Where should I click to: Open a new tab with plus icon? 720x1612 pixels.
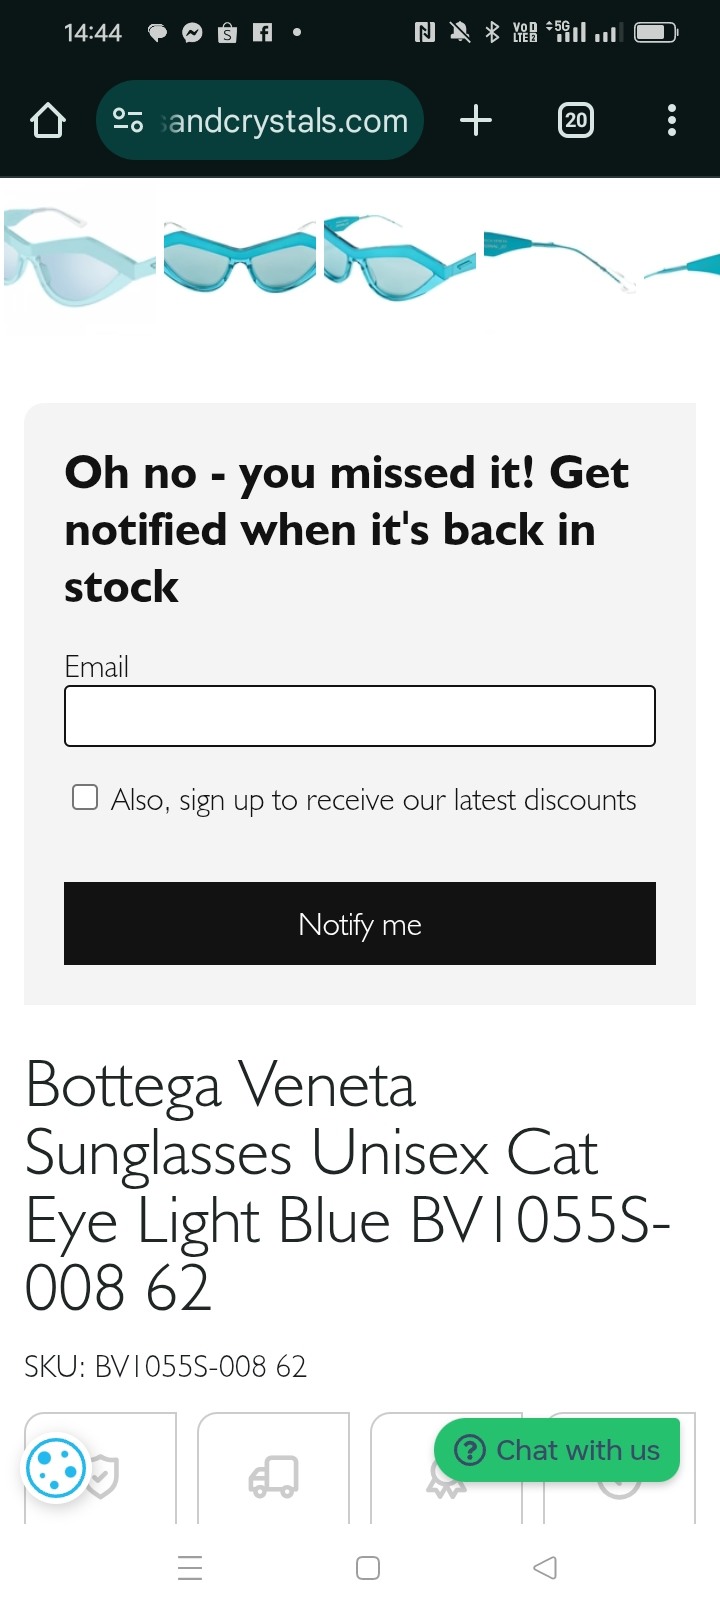(x=476, y=121)
